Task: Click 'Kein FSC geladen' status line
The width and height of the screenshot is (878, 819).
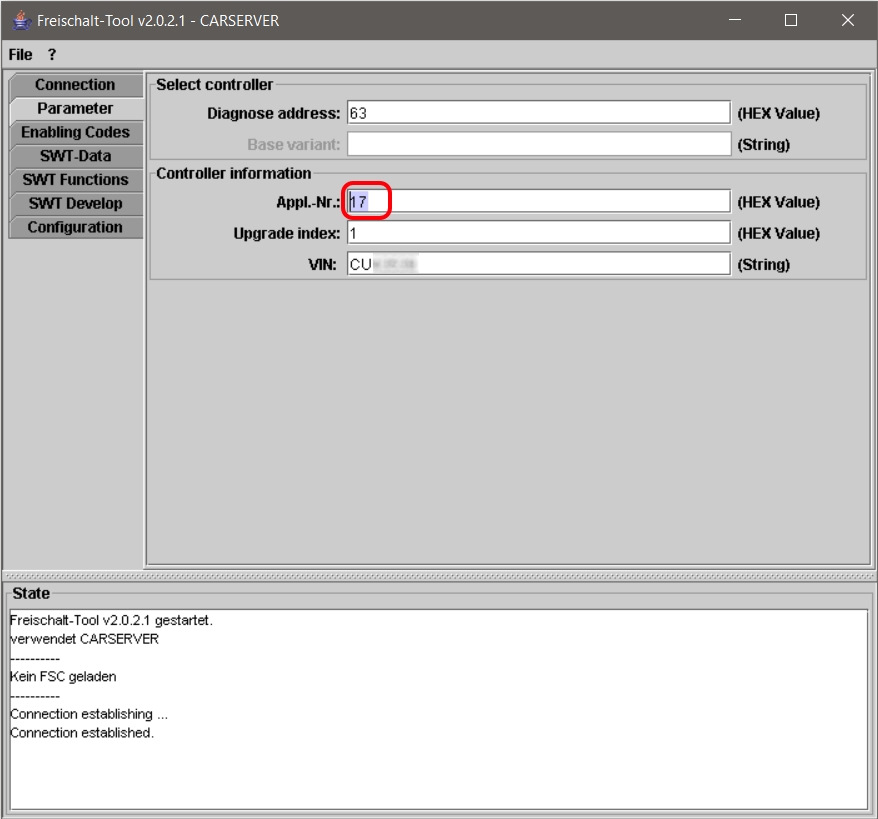Action: point(63,677)
